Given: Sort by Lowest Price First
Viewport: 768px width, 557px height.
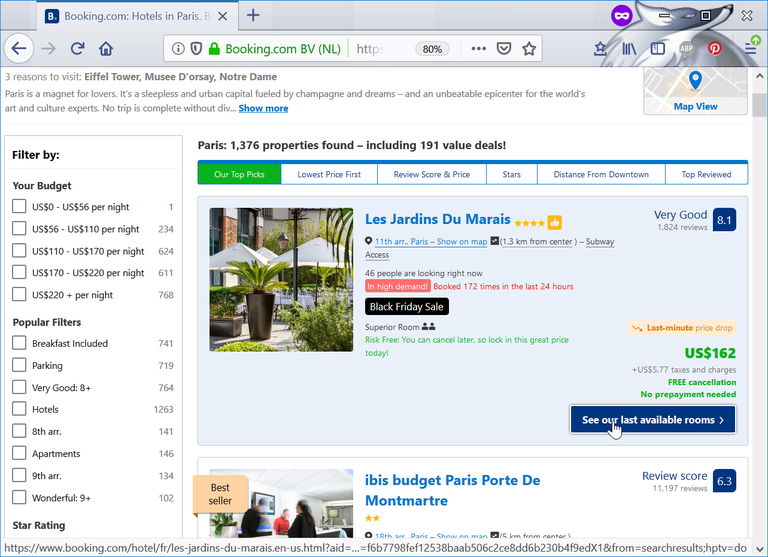Looking at the screenshot, I should coord(329,174).
